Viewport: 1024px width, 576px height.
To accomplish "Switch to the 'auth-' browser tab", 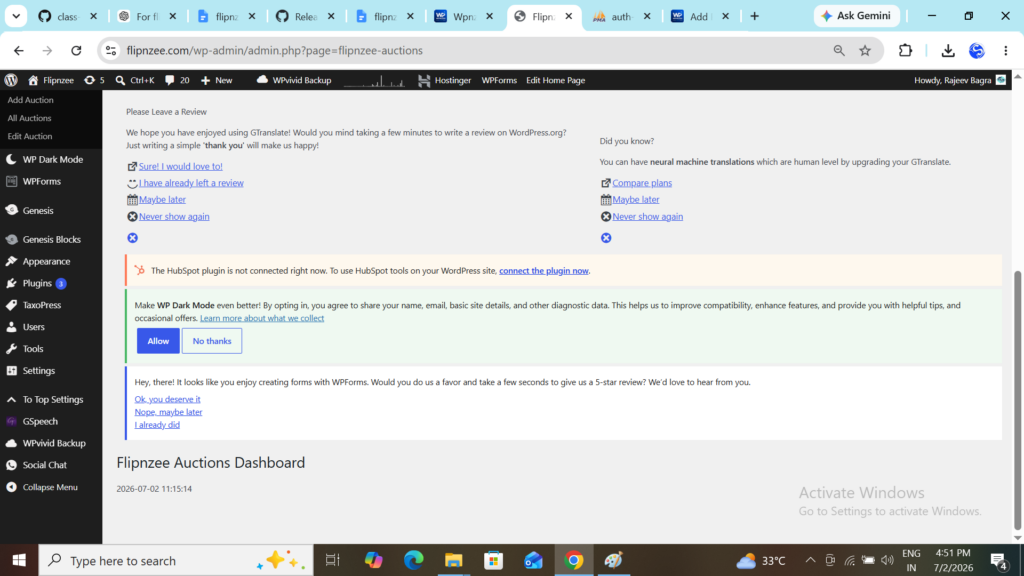I will [621, 16].
